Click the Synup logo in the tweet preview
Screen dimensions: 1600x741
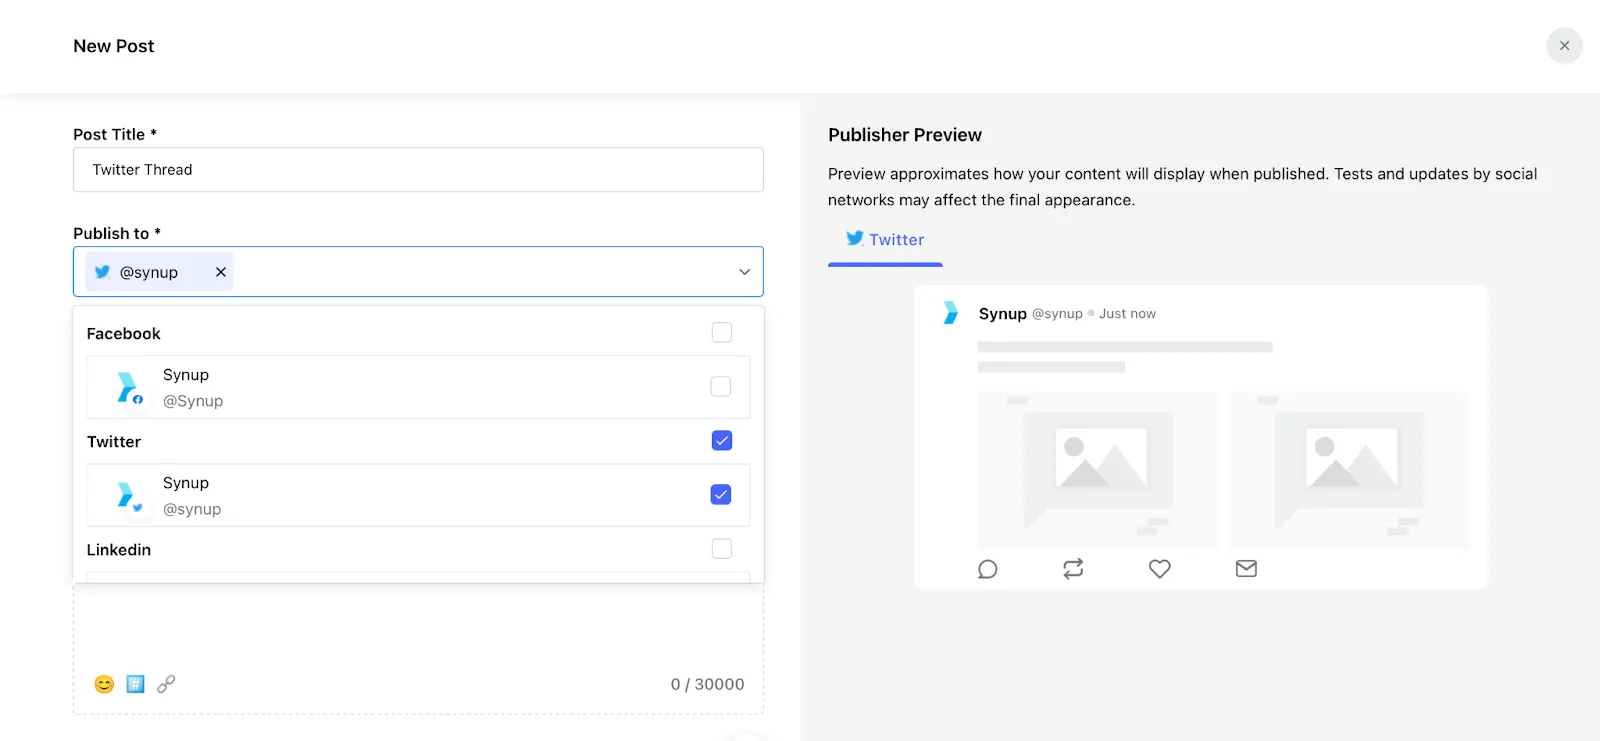point(950,313)
